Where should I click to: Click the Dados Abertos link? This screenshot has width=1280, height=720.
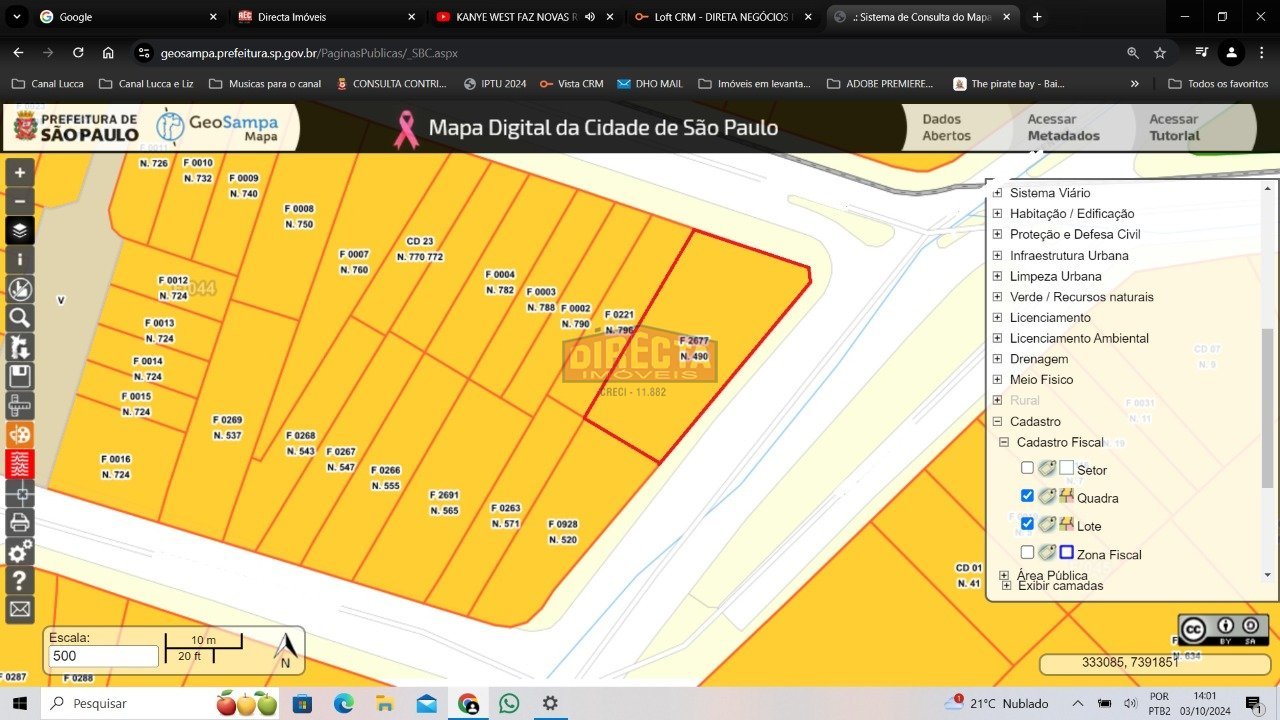pos(946,127)
